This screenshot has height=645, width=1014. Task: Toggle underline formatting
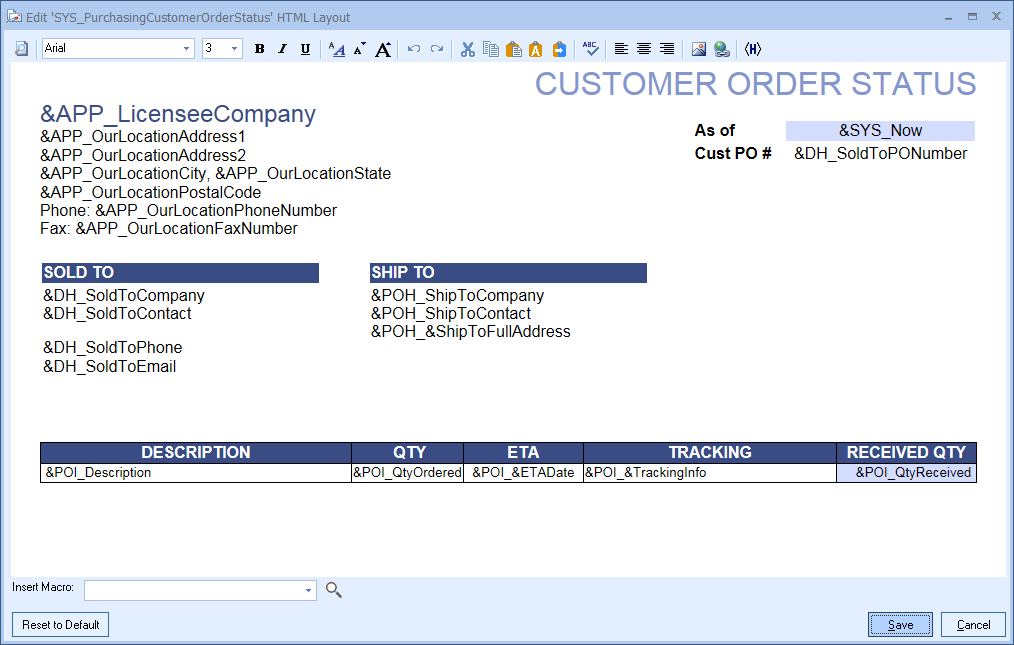coord(305,49)
